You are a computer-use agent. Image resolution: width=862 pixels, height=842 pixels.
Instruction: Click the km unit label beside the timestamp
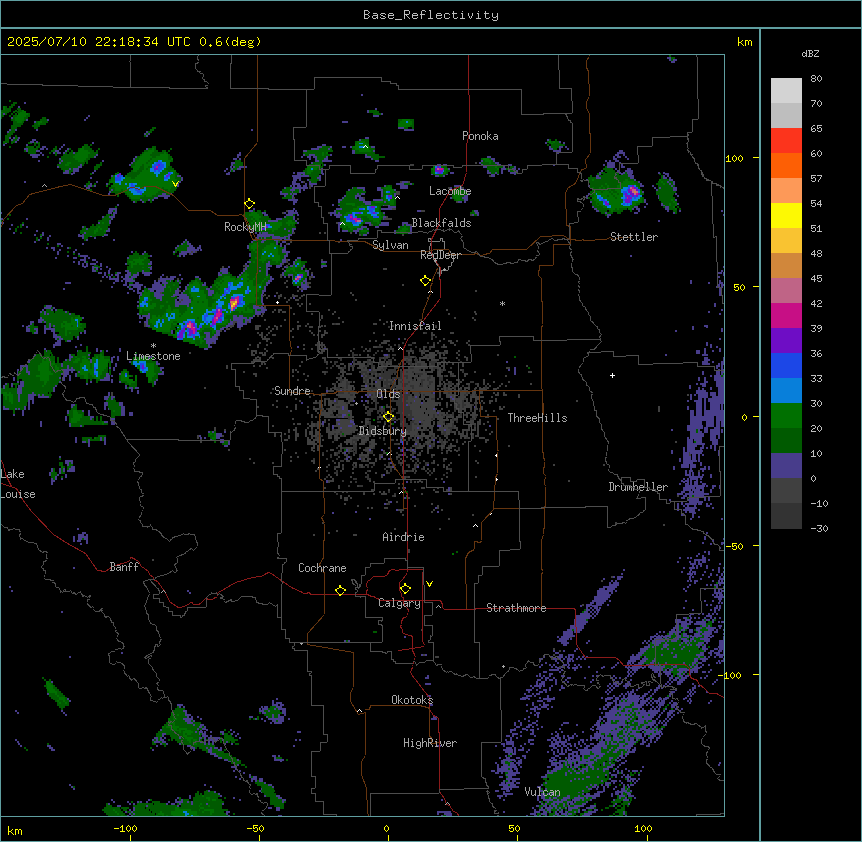744,42
